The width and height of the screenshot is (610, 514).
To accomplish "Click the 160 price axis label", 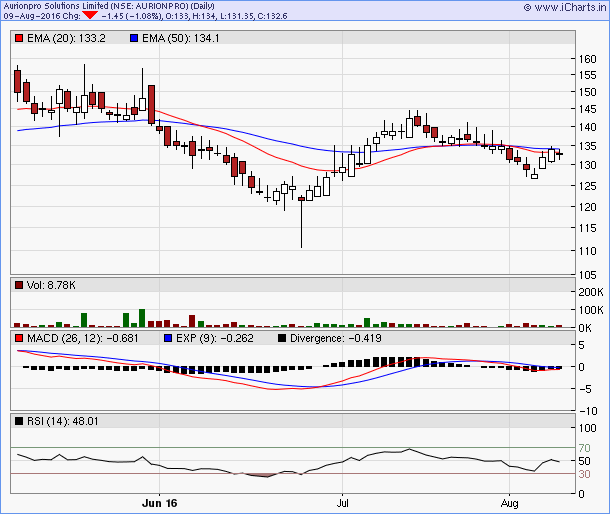I will [587, 59].
